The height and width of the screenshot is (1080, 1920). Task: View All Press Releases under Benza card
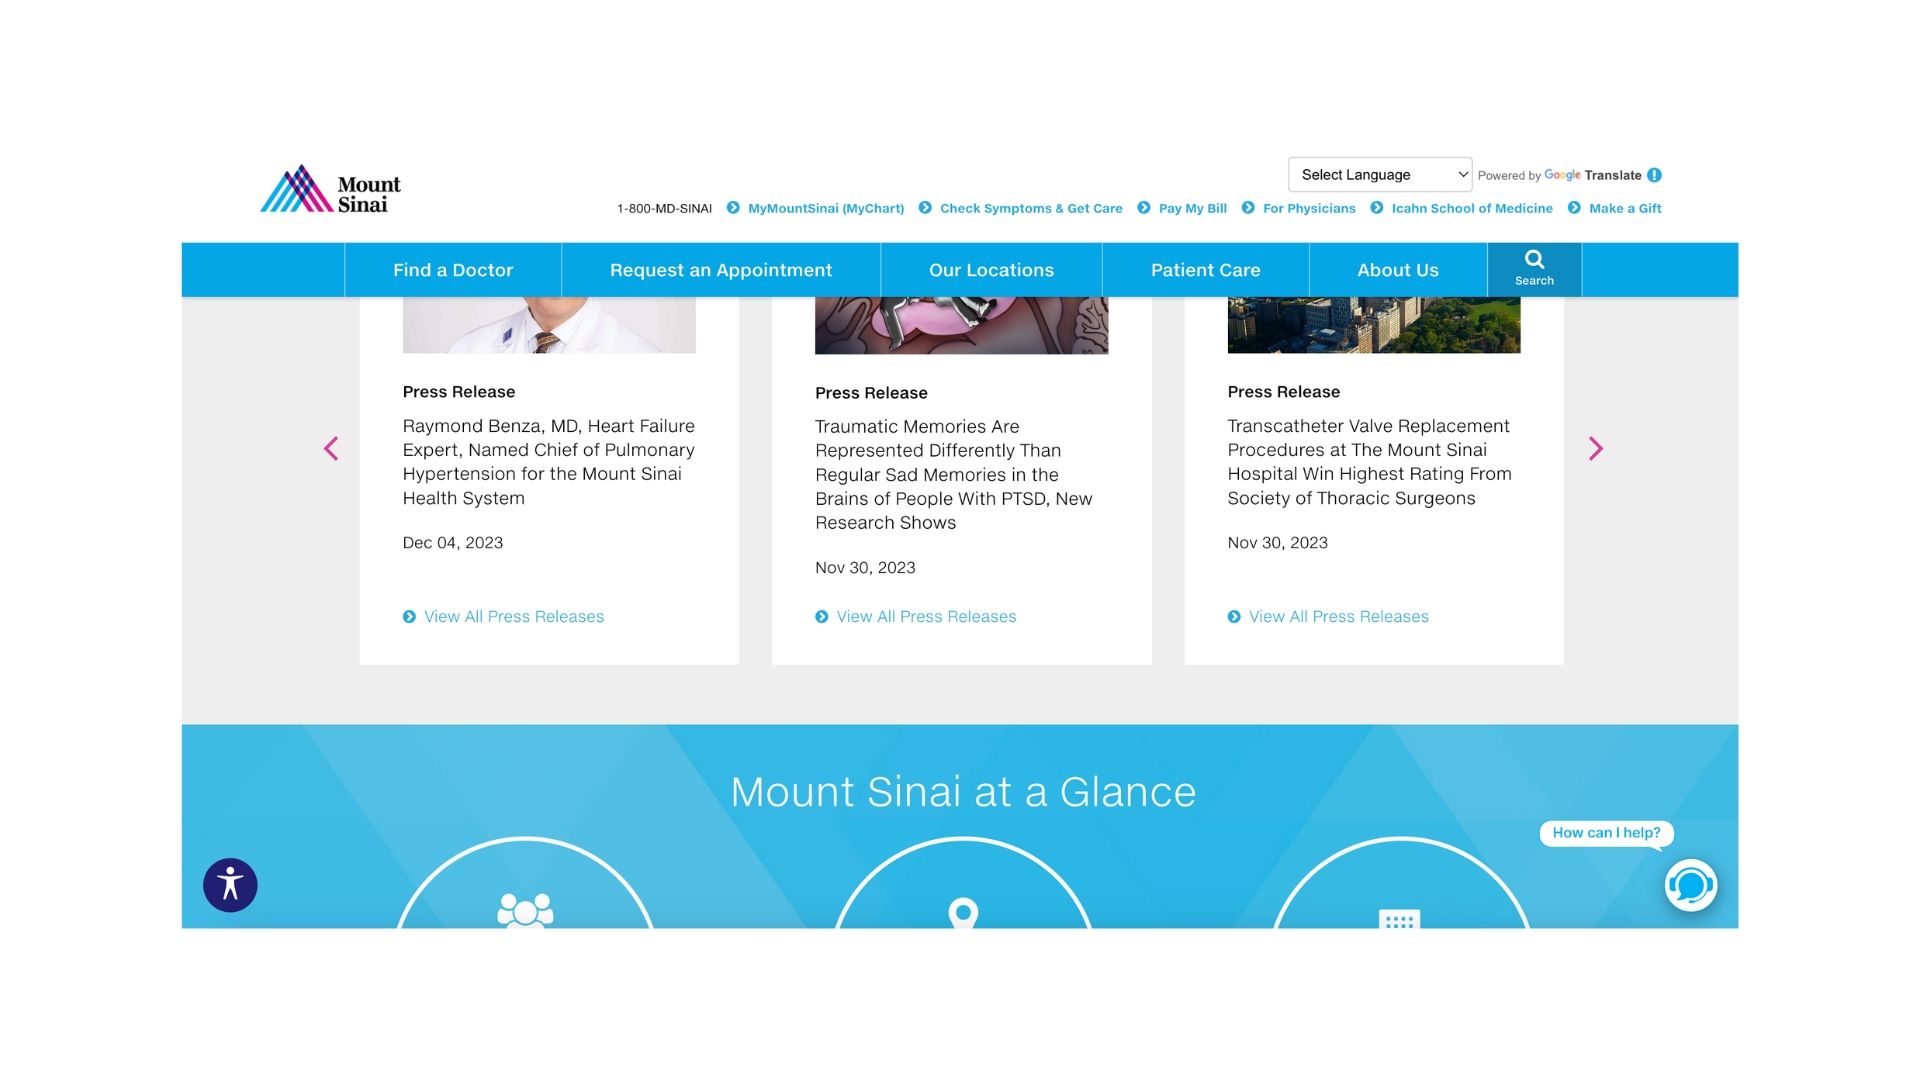point(514,617)
